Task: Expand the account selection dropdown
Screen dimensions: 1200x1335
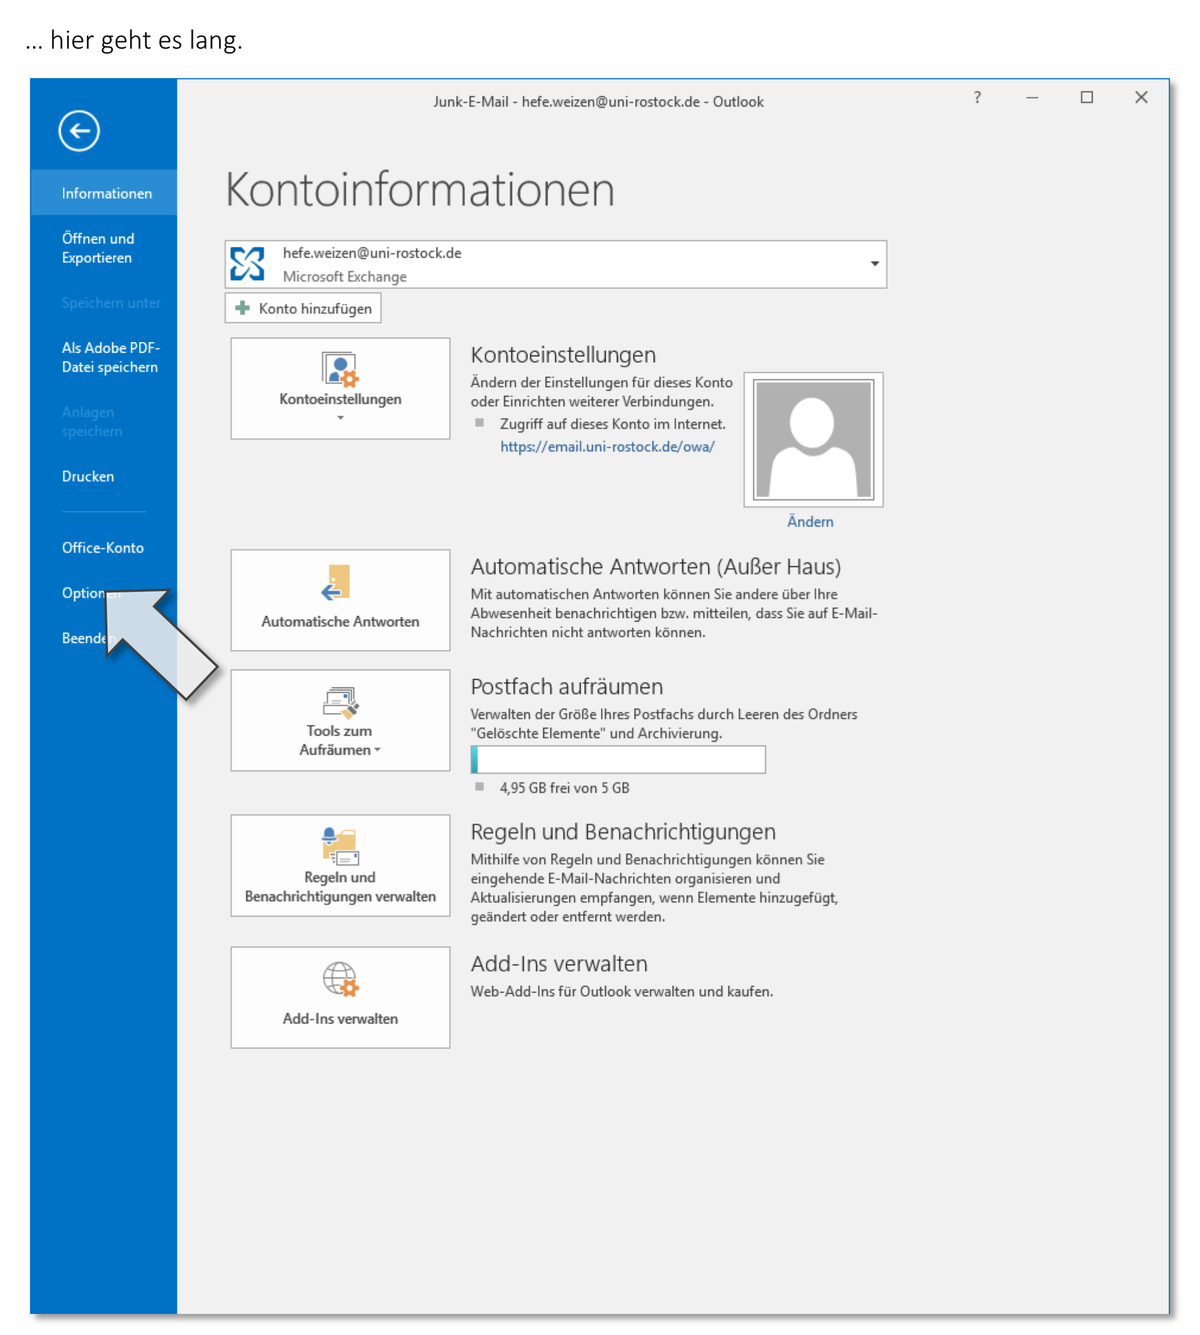Action: click(874, 264)
